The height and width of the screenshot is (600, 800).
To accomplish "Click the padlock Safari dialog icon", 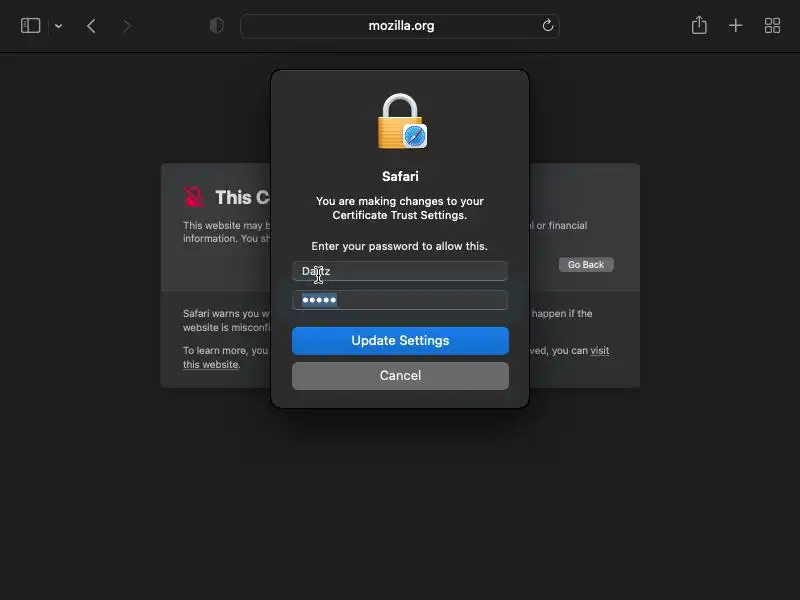I will pos(402,121).
